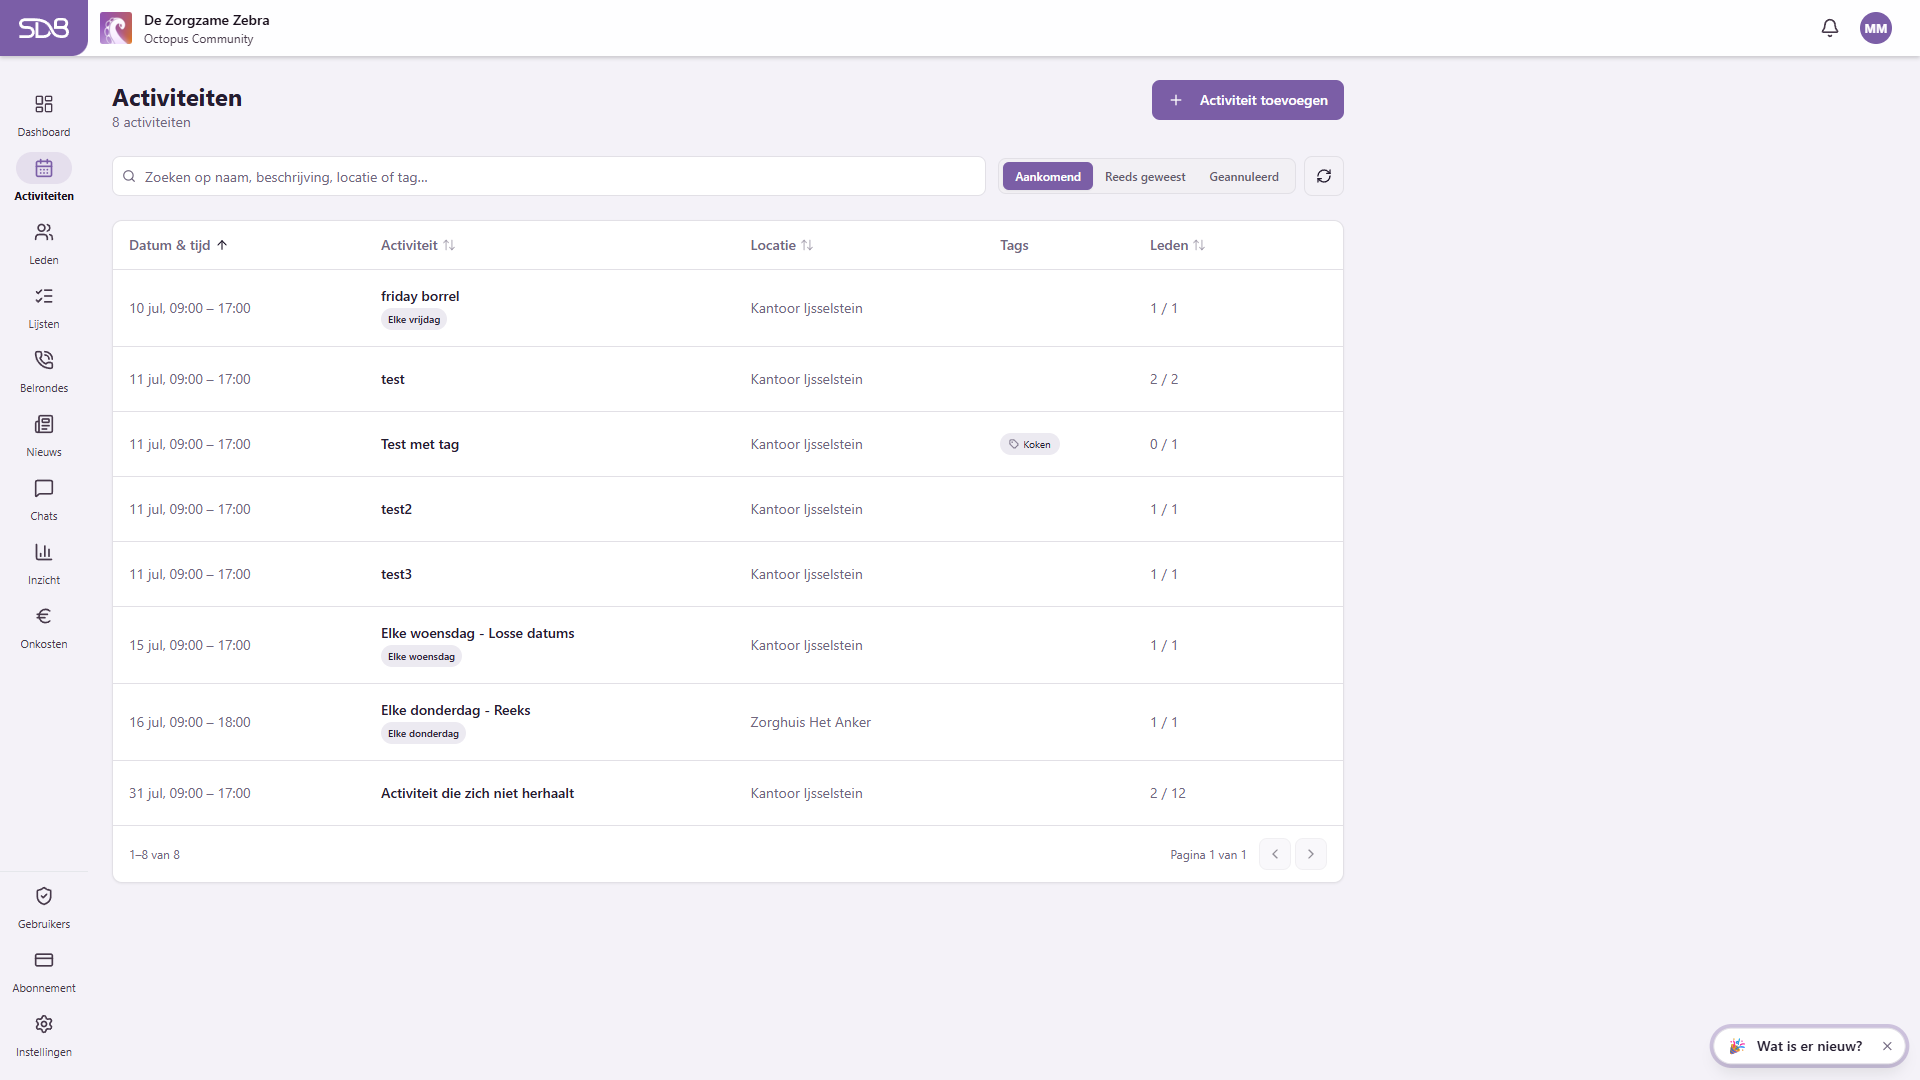The image size is (1920, 1080).
Task: Click the search magnifier icon
Action: (x=129, y=176)
